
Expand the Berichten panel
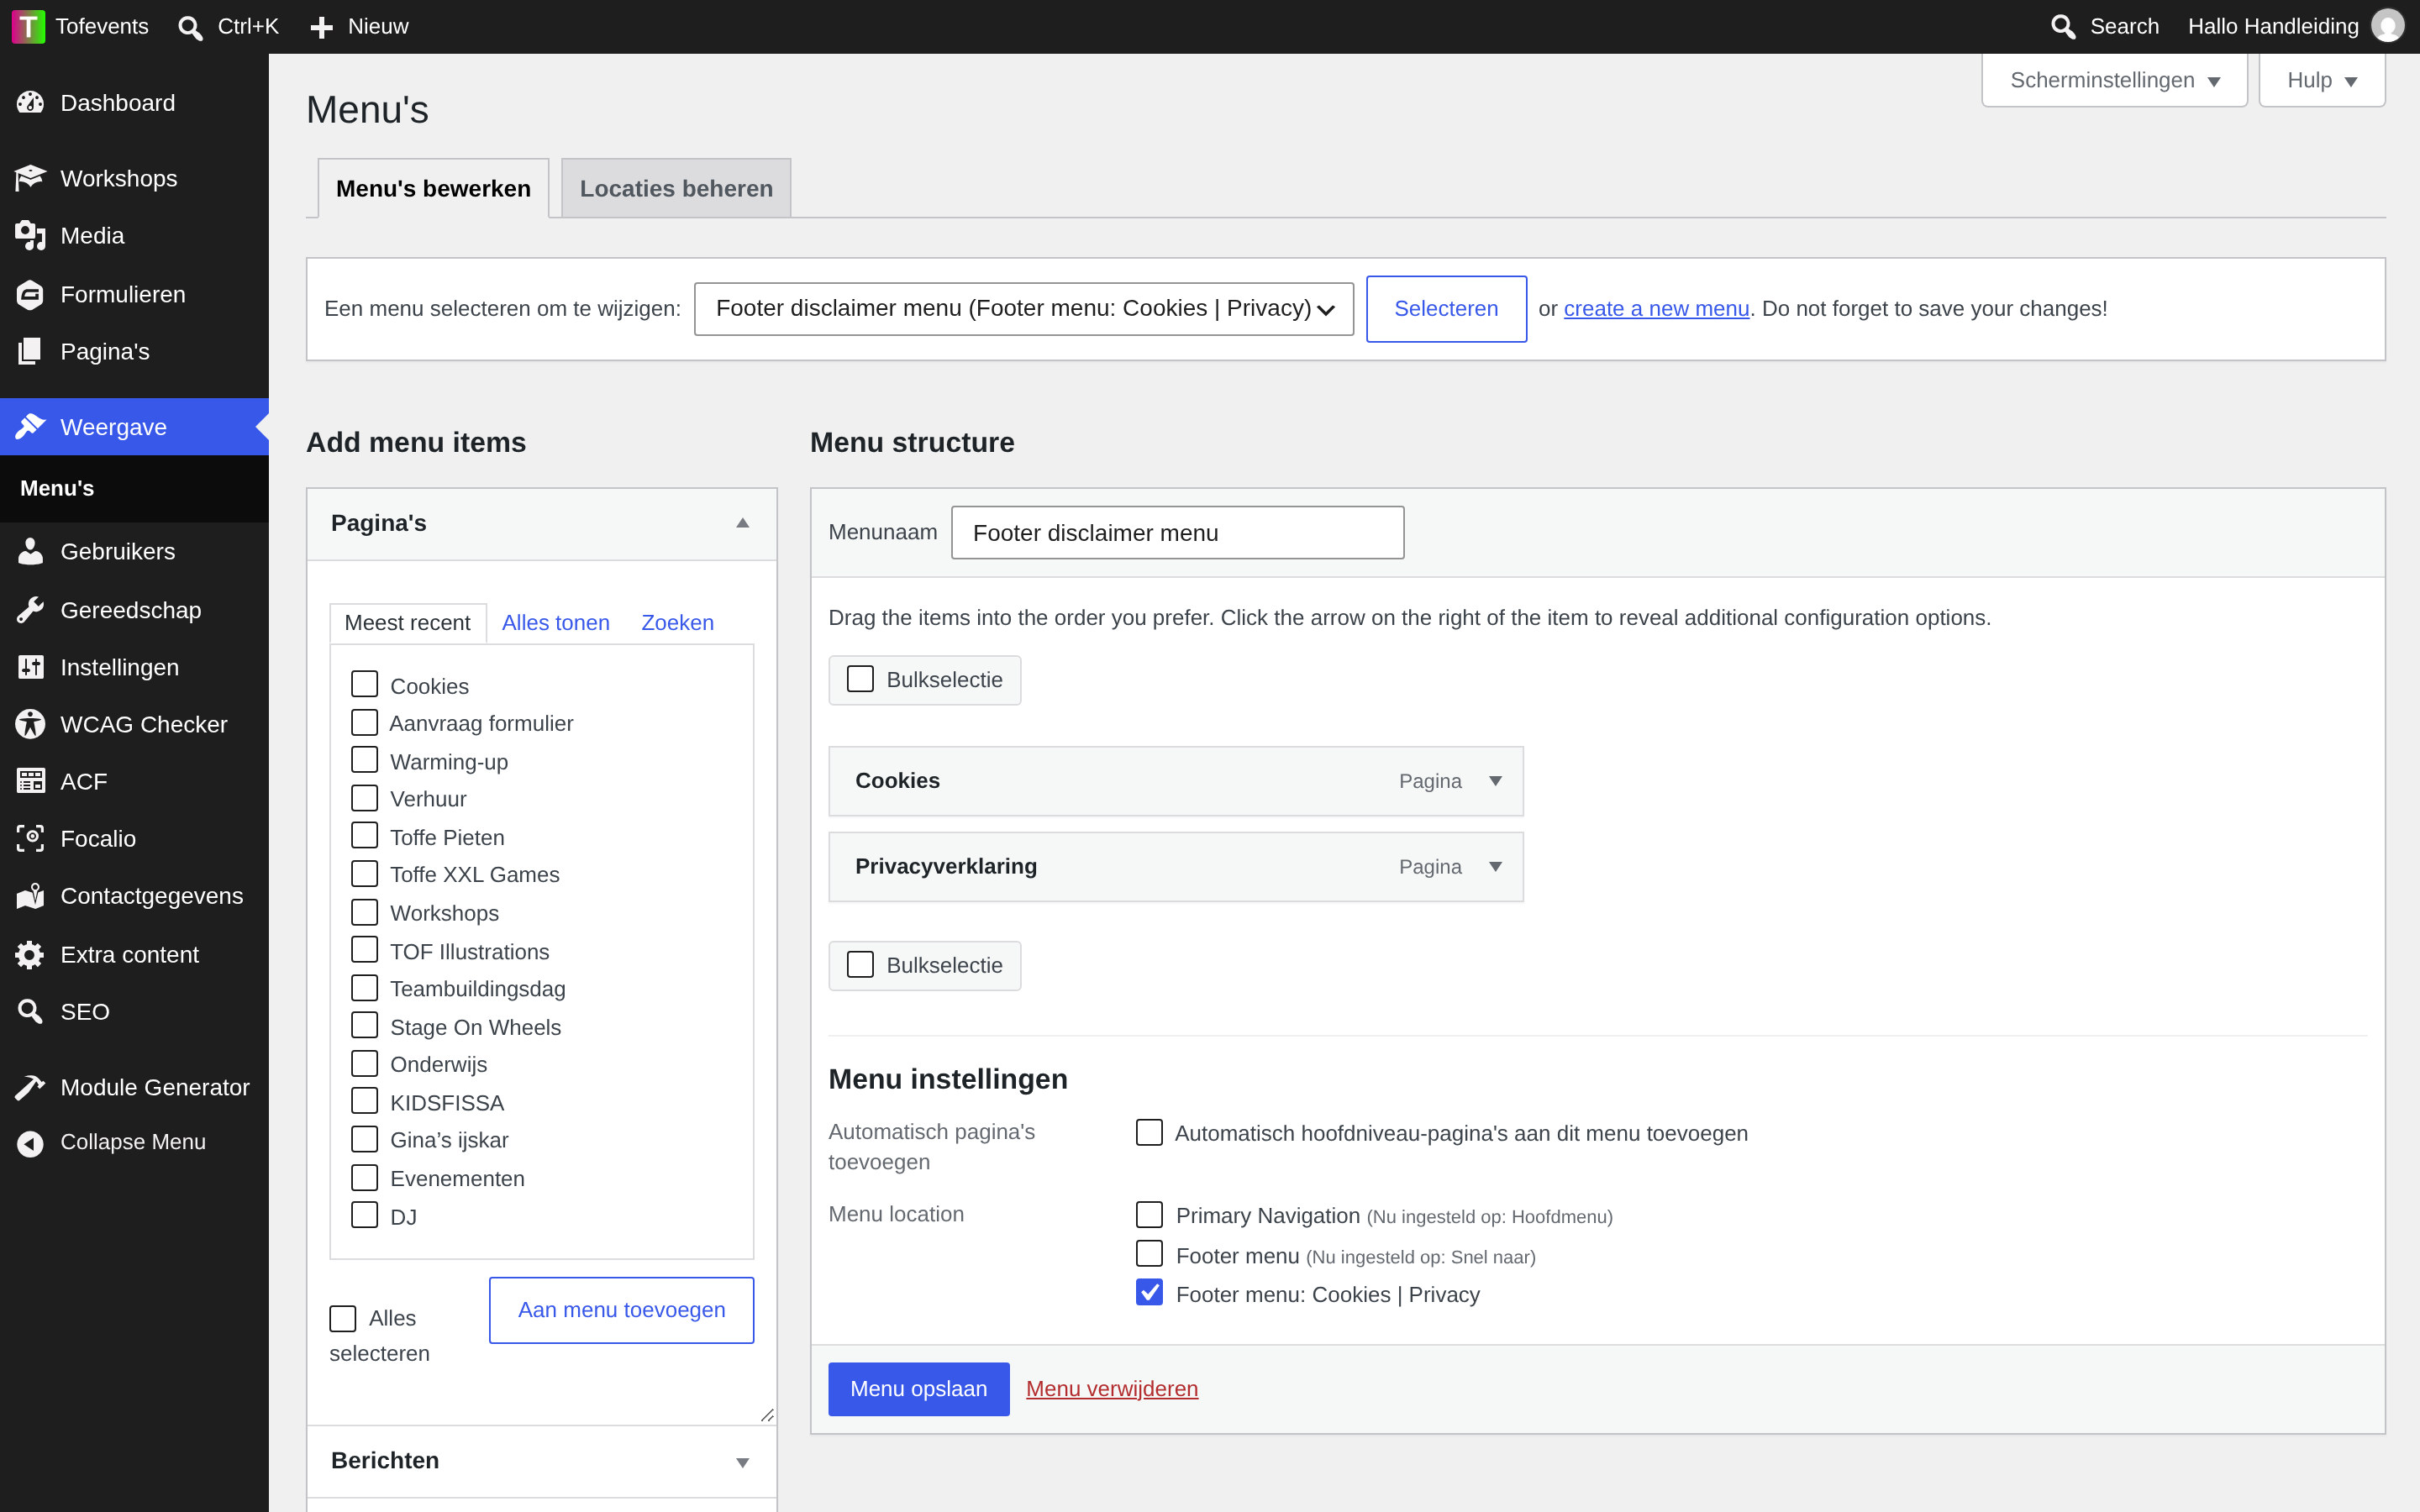pyautogui.click(x=742, y=1462)
